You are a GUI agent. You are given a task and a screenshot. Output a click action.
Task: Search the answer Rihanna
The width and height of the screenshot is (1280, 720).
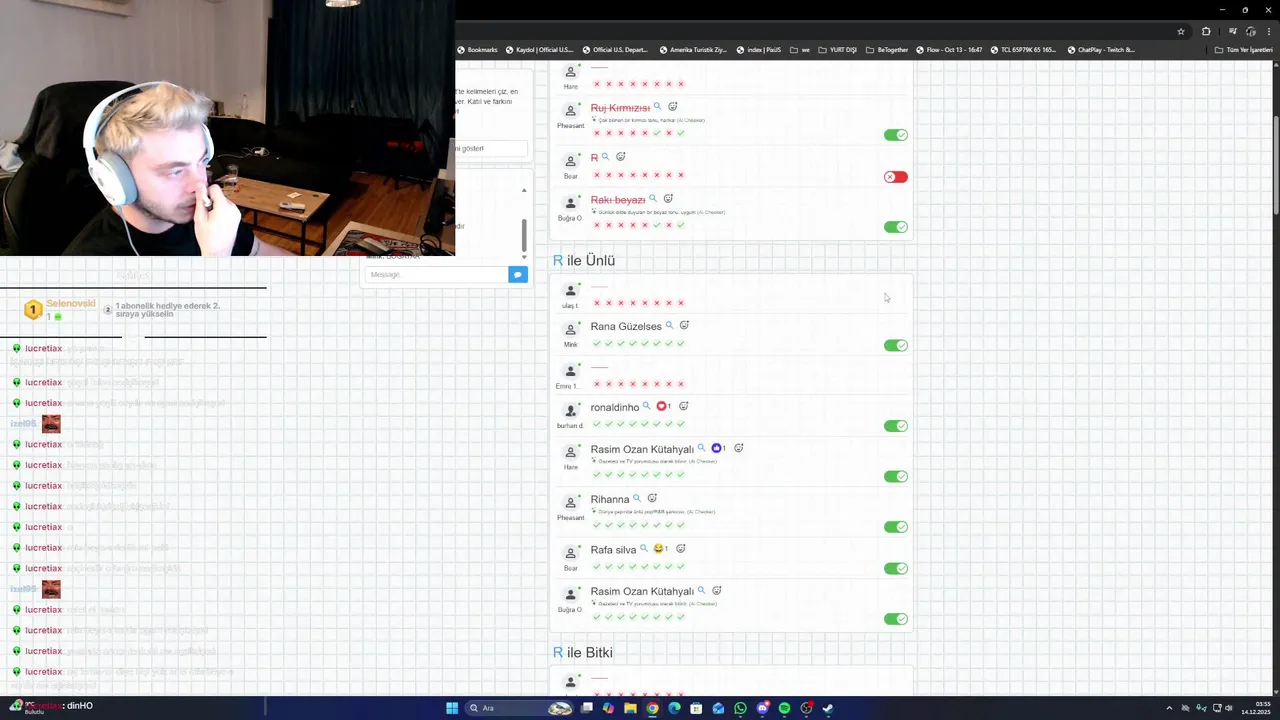637,498
